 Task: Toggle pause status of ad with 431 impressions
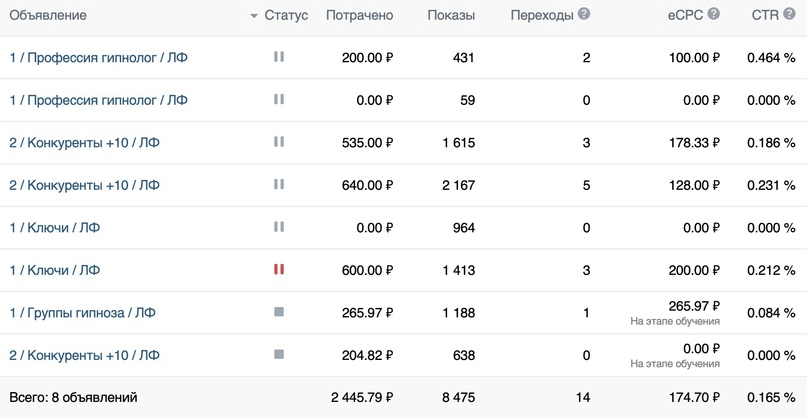[279, 58]
